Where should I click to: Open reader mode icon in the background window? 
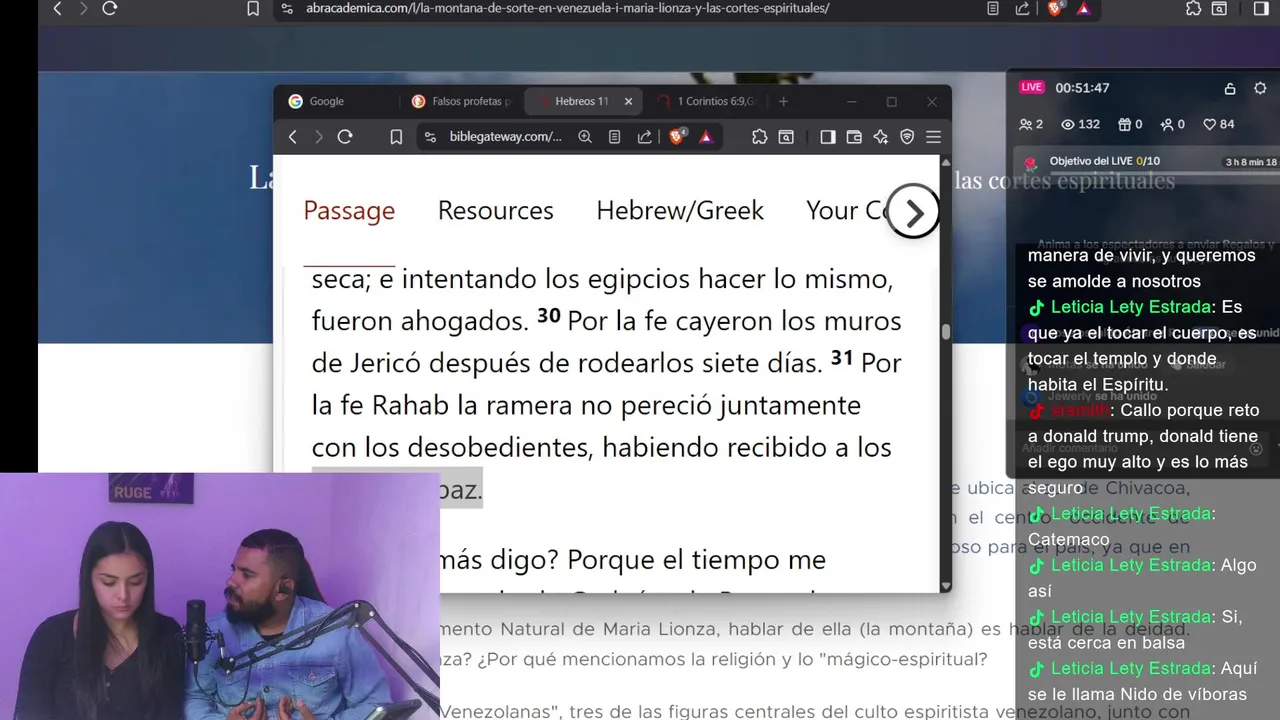point(992,8)
